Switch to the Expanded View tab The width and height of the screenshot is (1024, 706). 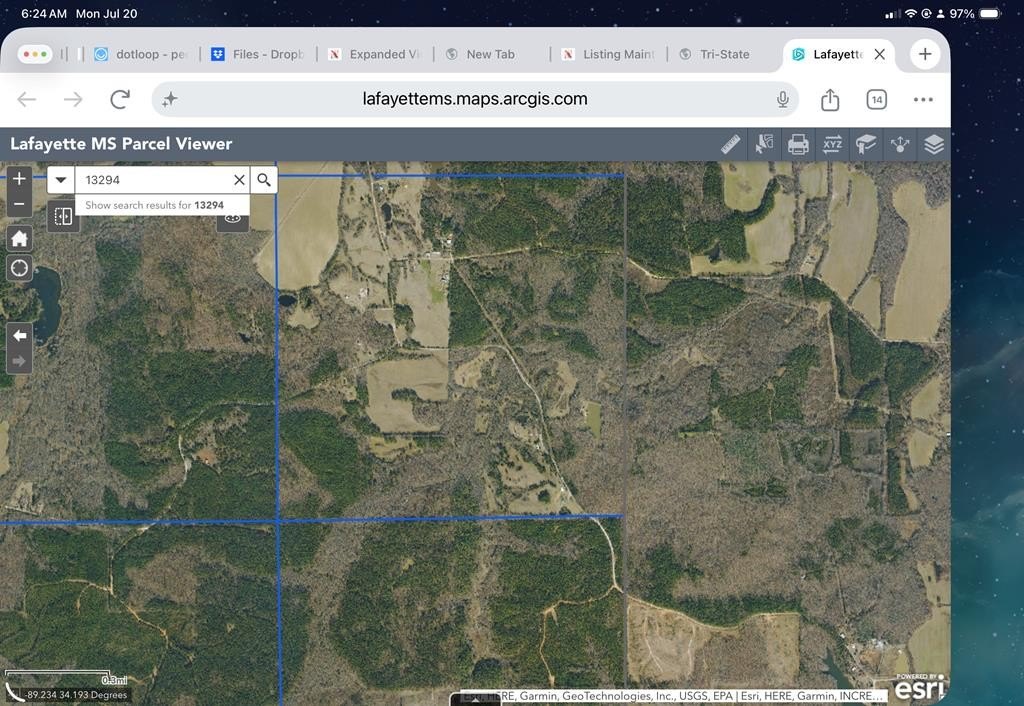374,54
